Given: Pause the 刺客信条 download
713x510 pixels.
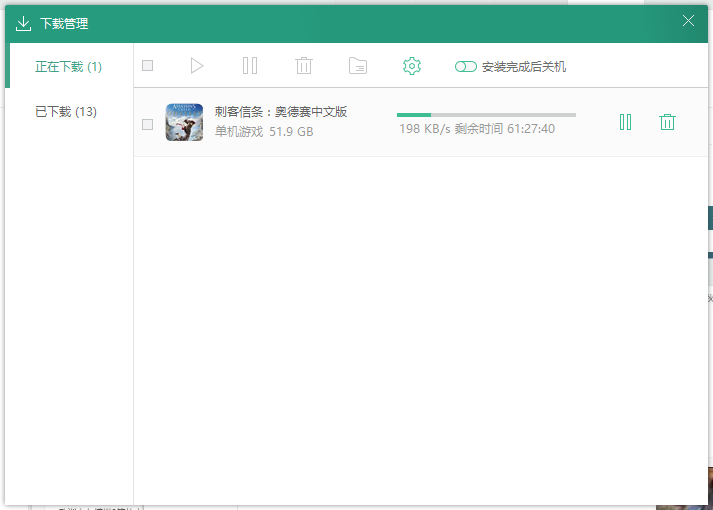Looking at the screenshot, I should (x=625, y=122).
